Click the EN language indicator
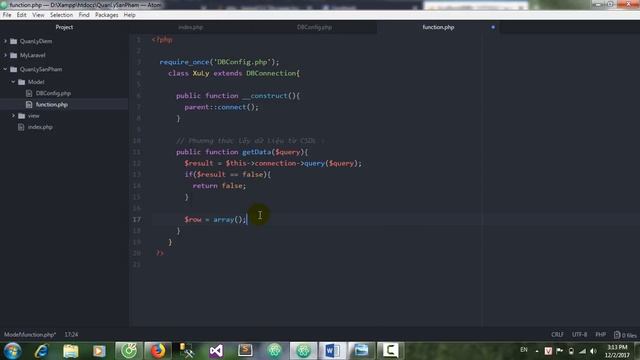This screenshot has width=640, height=360. (524, 350)
